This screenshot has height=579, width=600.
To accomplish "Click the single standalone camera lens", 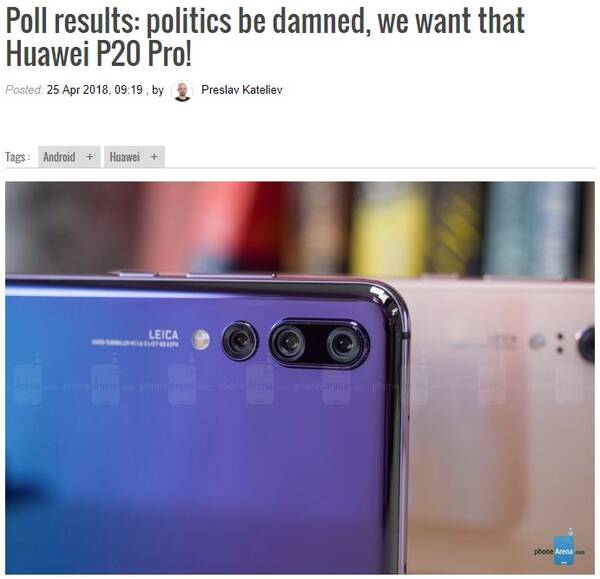I will [240, 340].
